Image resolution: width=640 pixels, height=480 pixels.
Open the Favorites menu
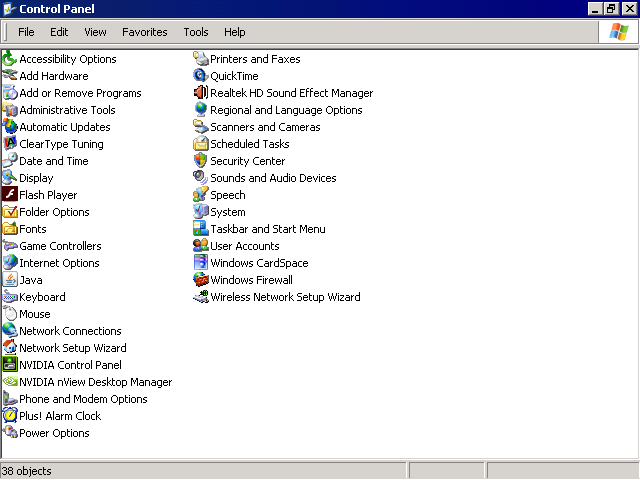144,32
